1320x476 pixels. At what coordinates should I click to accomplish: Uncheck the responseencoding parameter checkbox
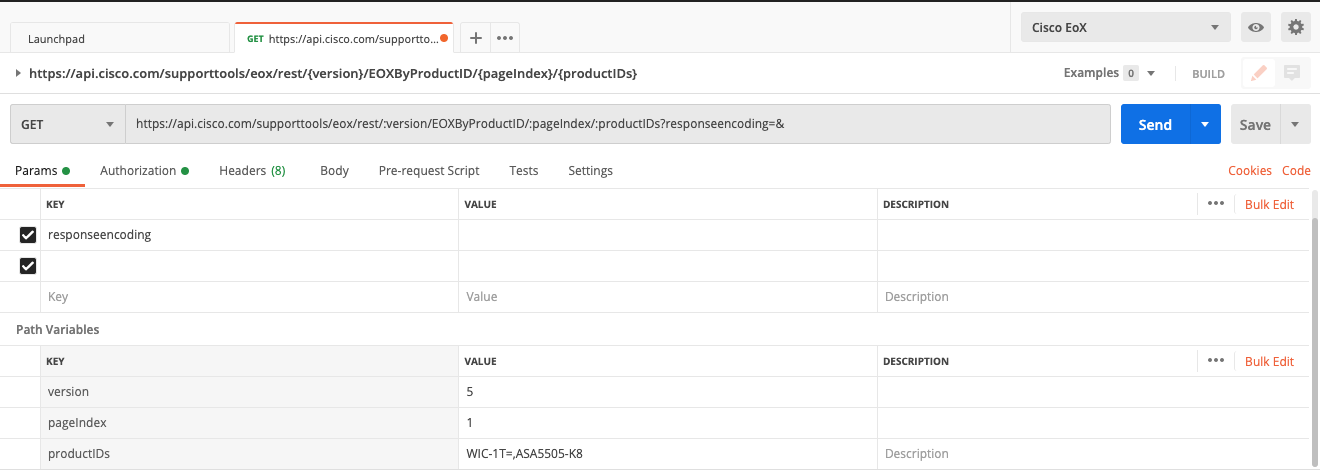point(28,235)
